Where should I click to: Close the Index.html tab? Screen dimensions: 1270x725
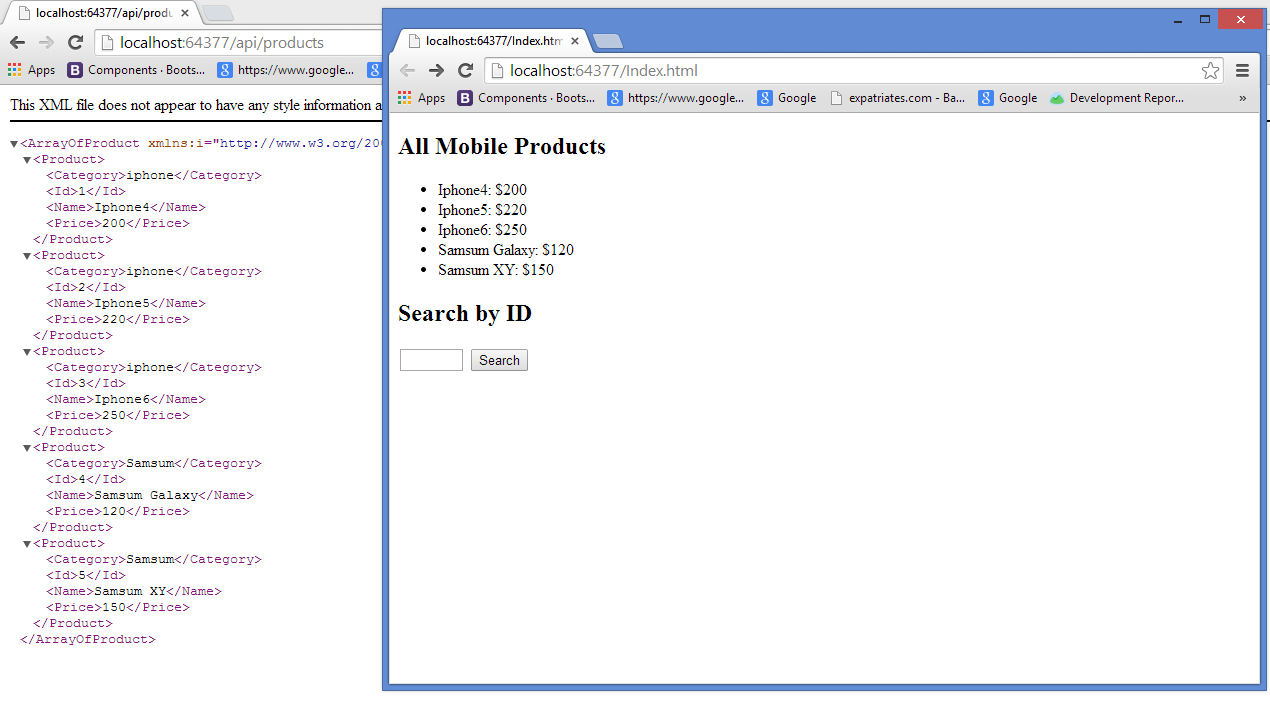(575, 41)
